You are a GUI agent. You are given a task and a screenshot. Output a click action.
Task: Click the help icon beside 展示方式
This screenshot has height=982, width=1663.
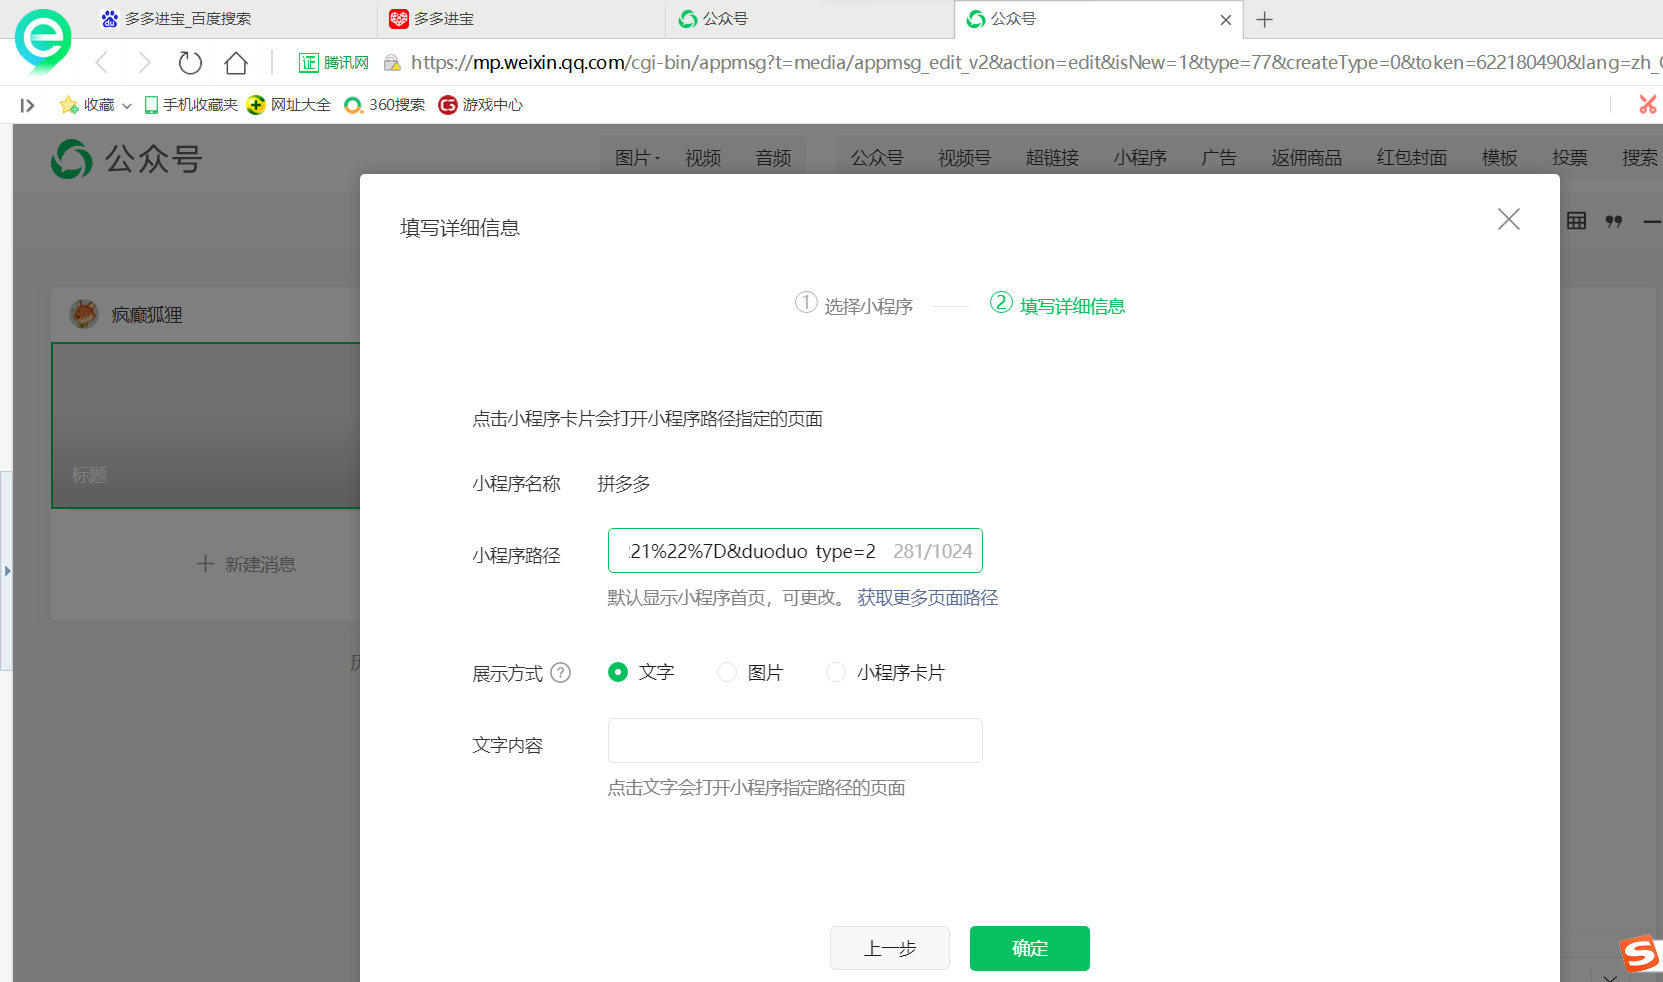(561, 673)
